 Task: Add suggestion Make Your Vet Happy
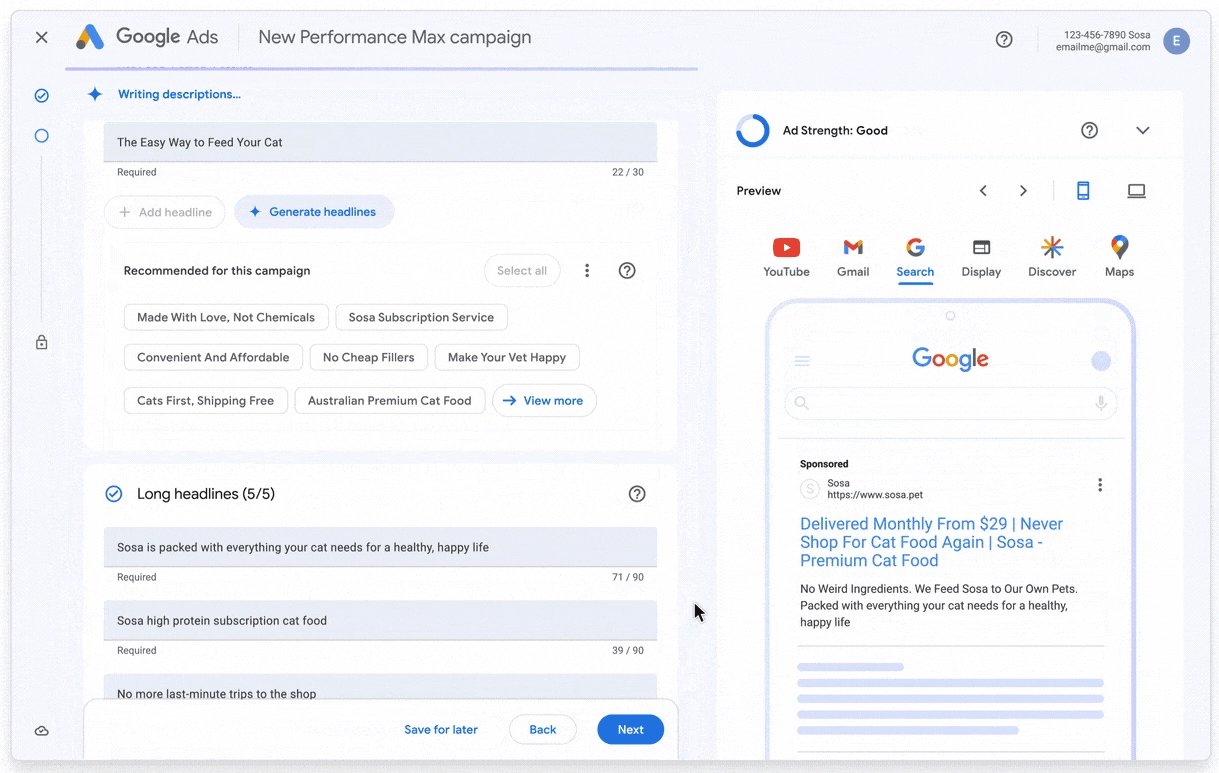click(507, 357)
